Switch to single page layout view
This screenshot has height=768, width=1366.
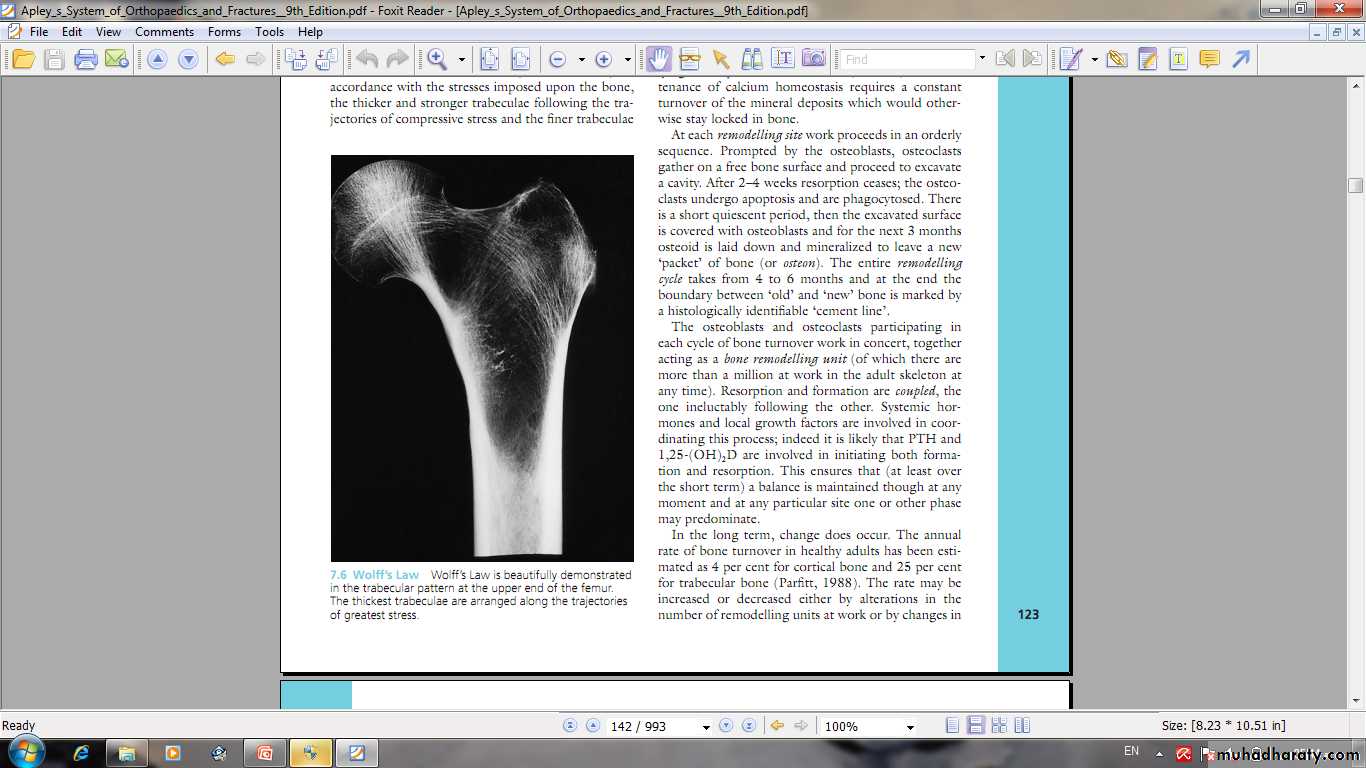coord(953,726)
